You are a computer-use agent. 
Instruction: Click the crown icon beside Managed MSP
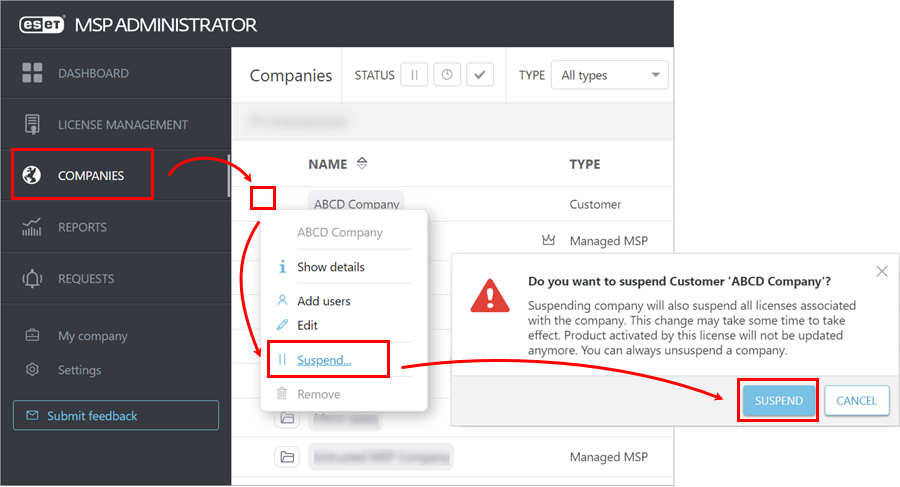(x=548, y=240)
